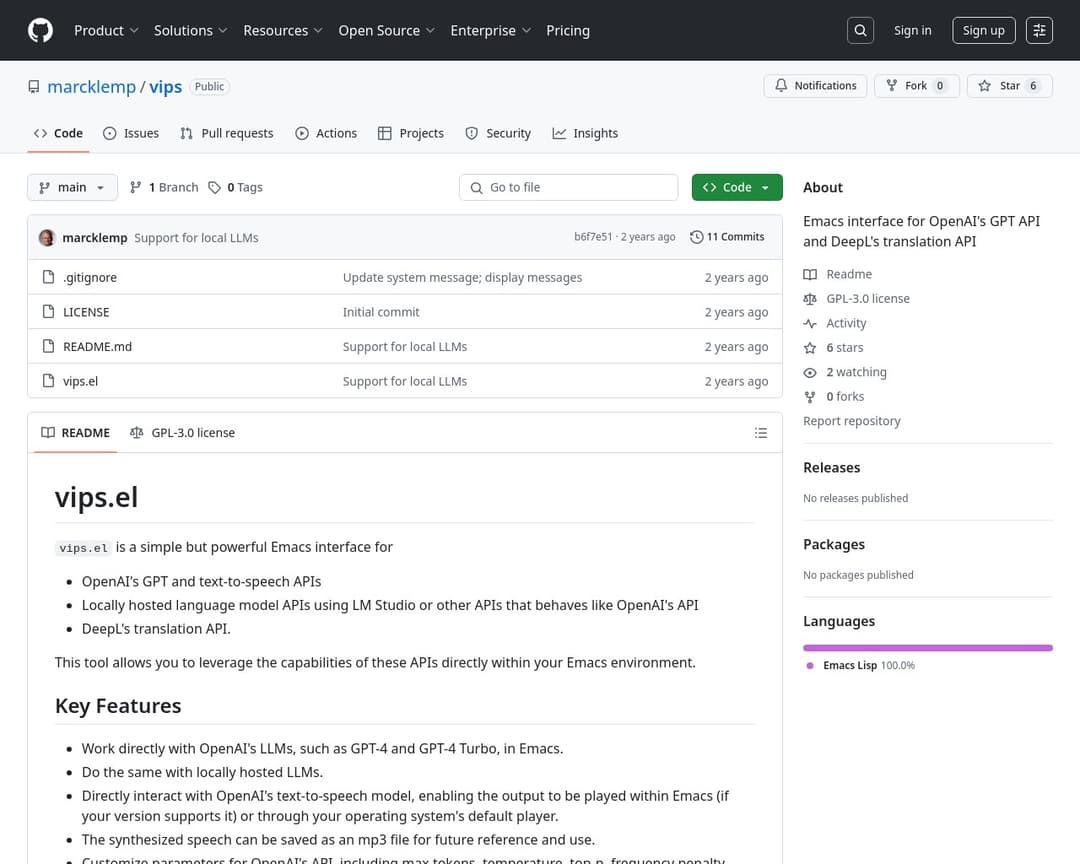Fork the vips repository
This screenshot has height=864, width=1080.
(x=917, y=85)
